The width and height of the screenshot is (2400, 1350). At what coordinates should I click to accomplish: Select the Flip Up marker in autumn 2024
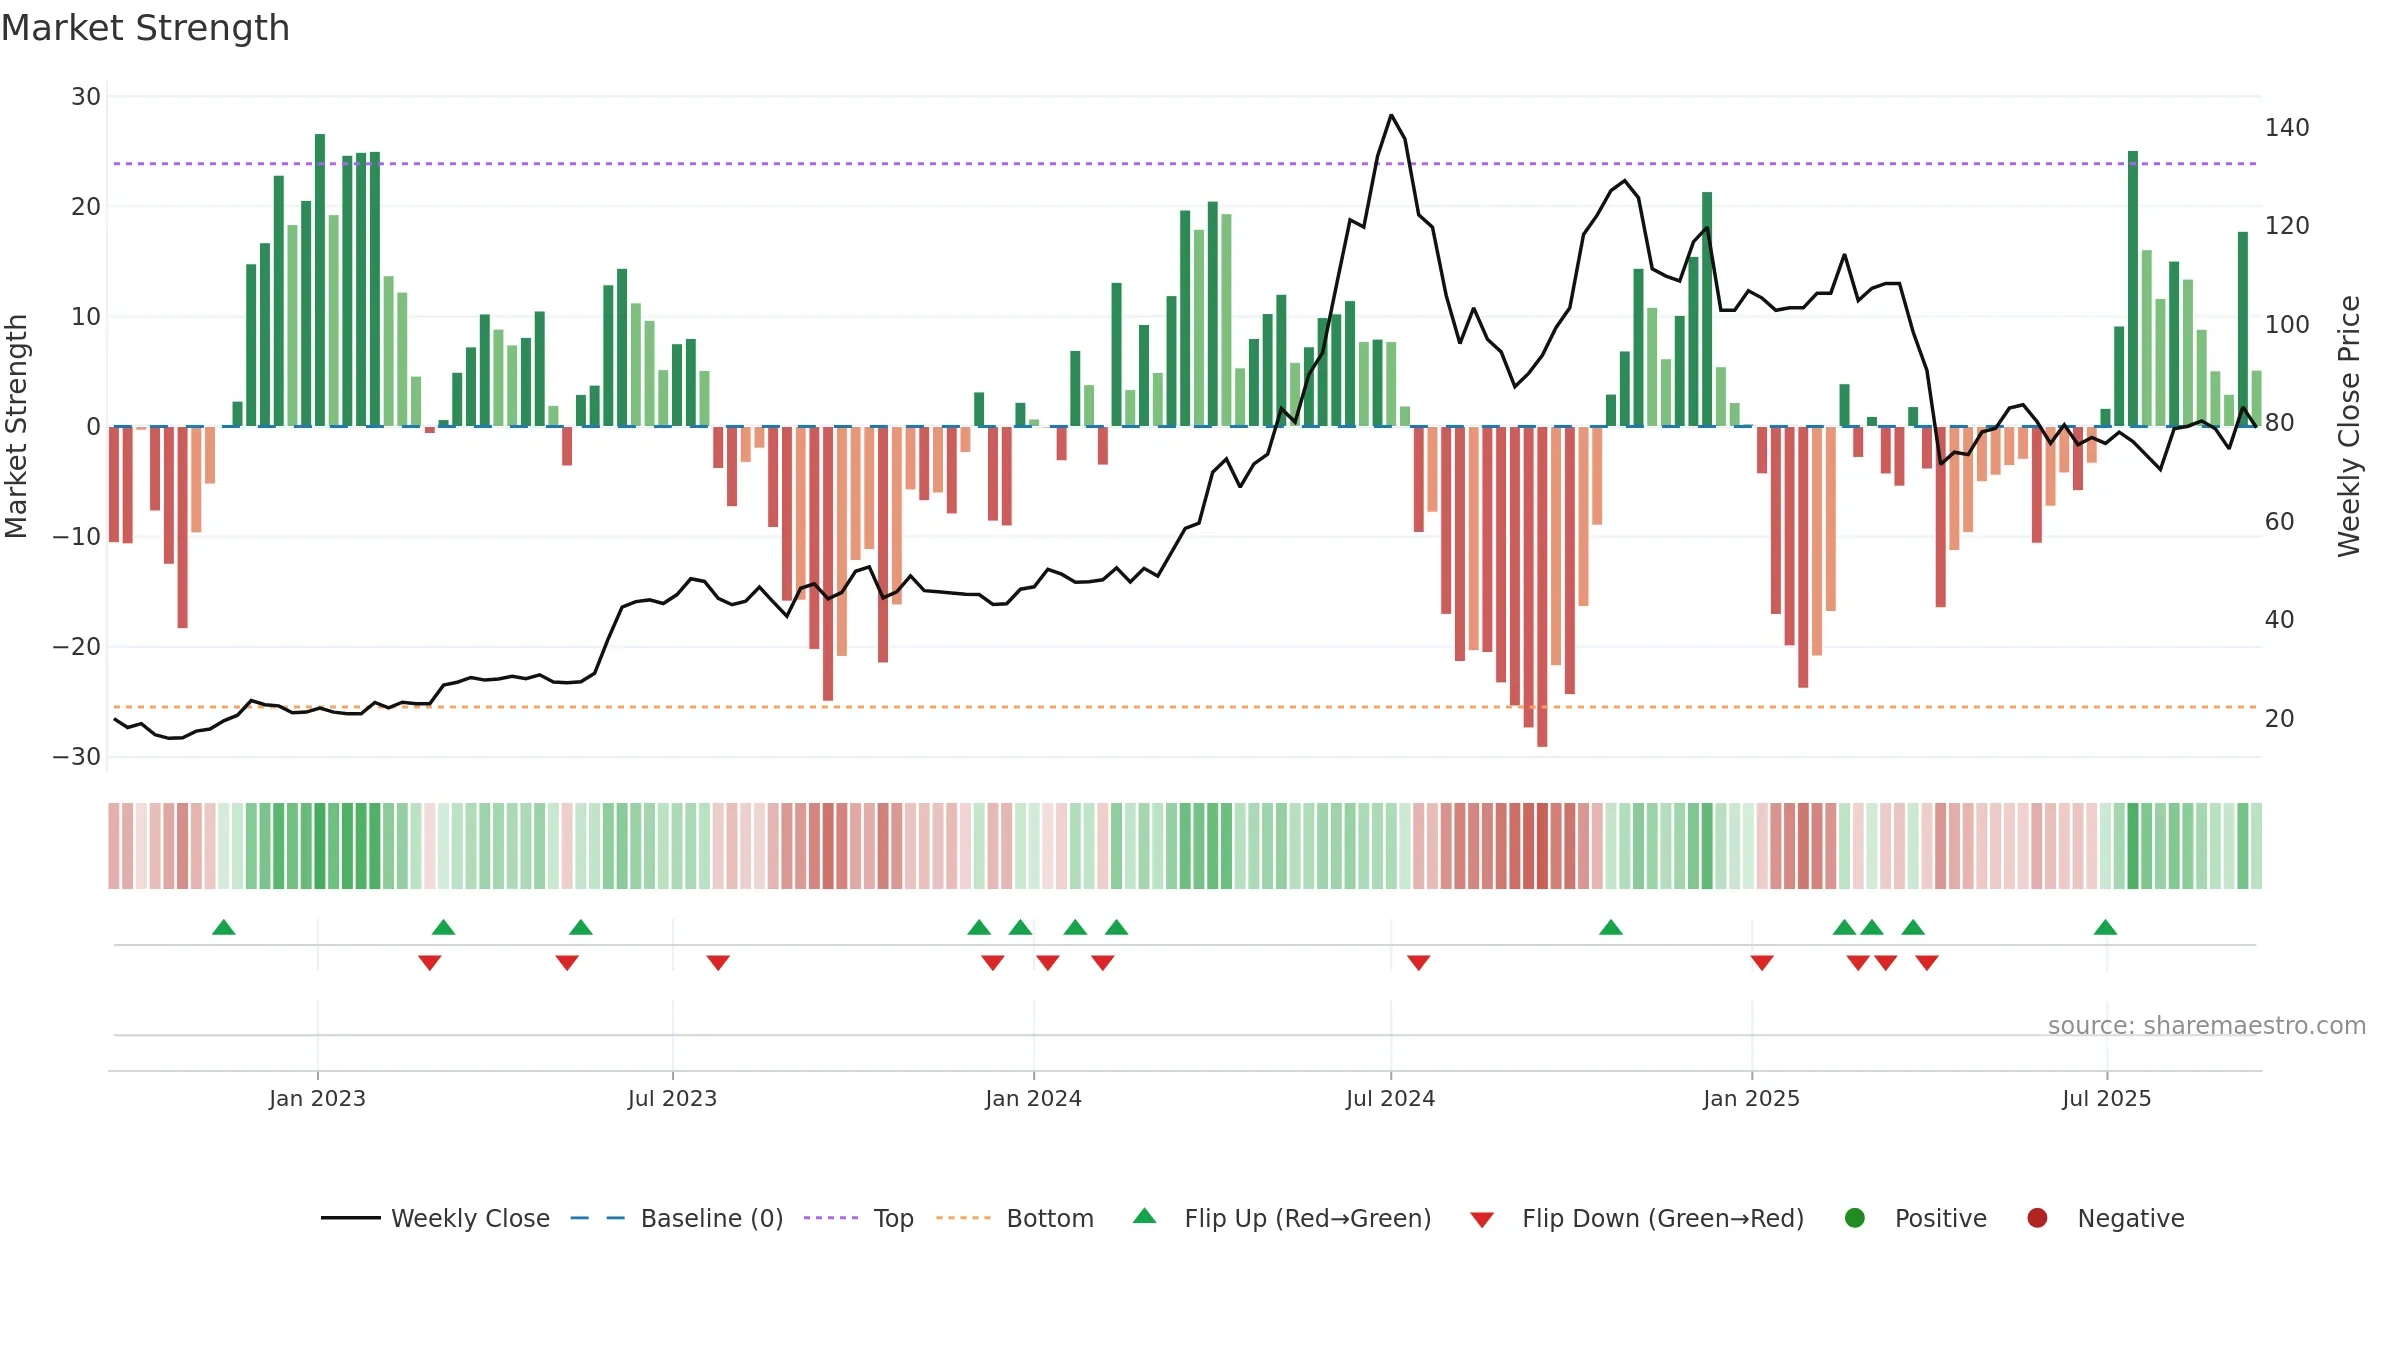(x=1611, y=927)
